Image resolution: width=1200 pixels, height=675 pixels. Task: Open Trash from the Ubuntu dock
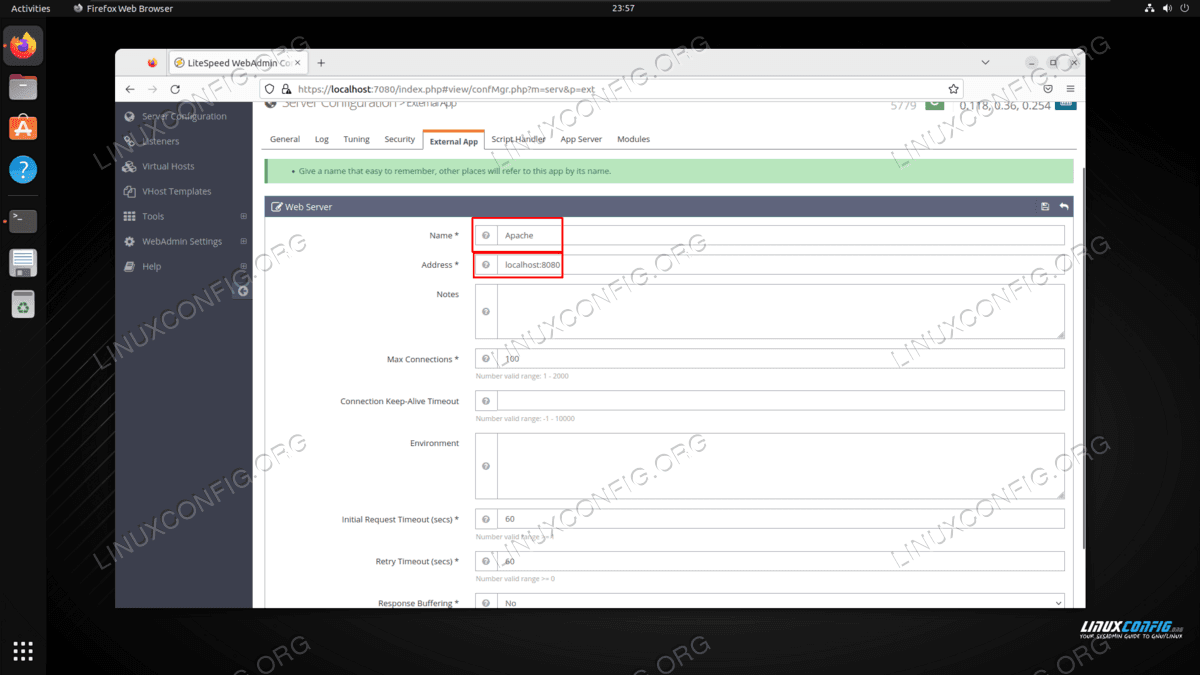point(23,304)
